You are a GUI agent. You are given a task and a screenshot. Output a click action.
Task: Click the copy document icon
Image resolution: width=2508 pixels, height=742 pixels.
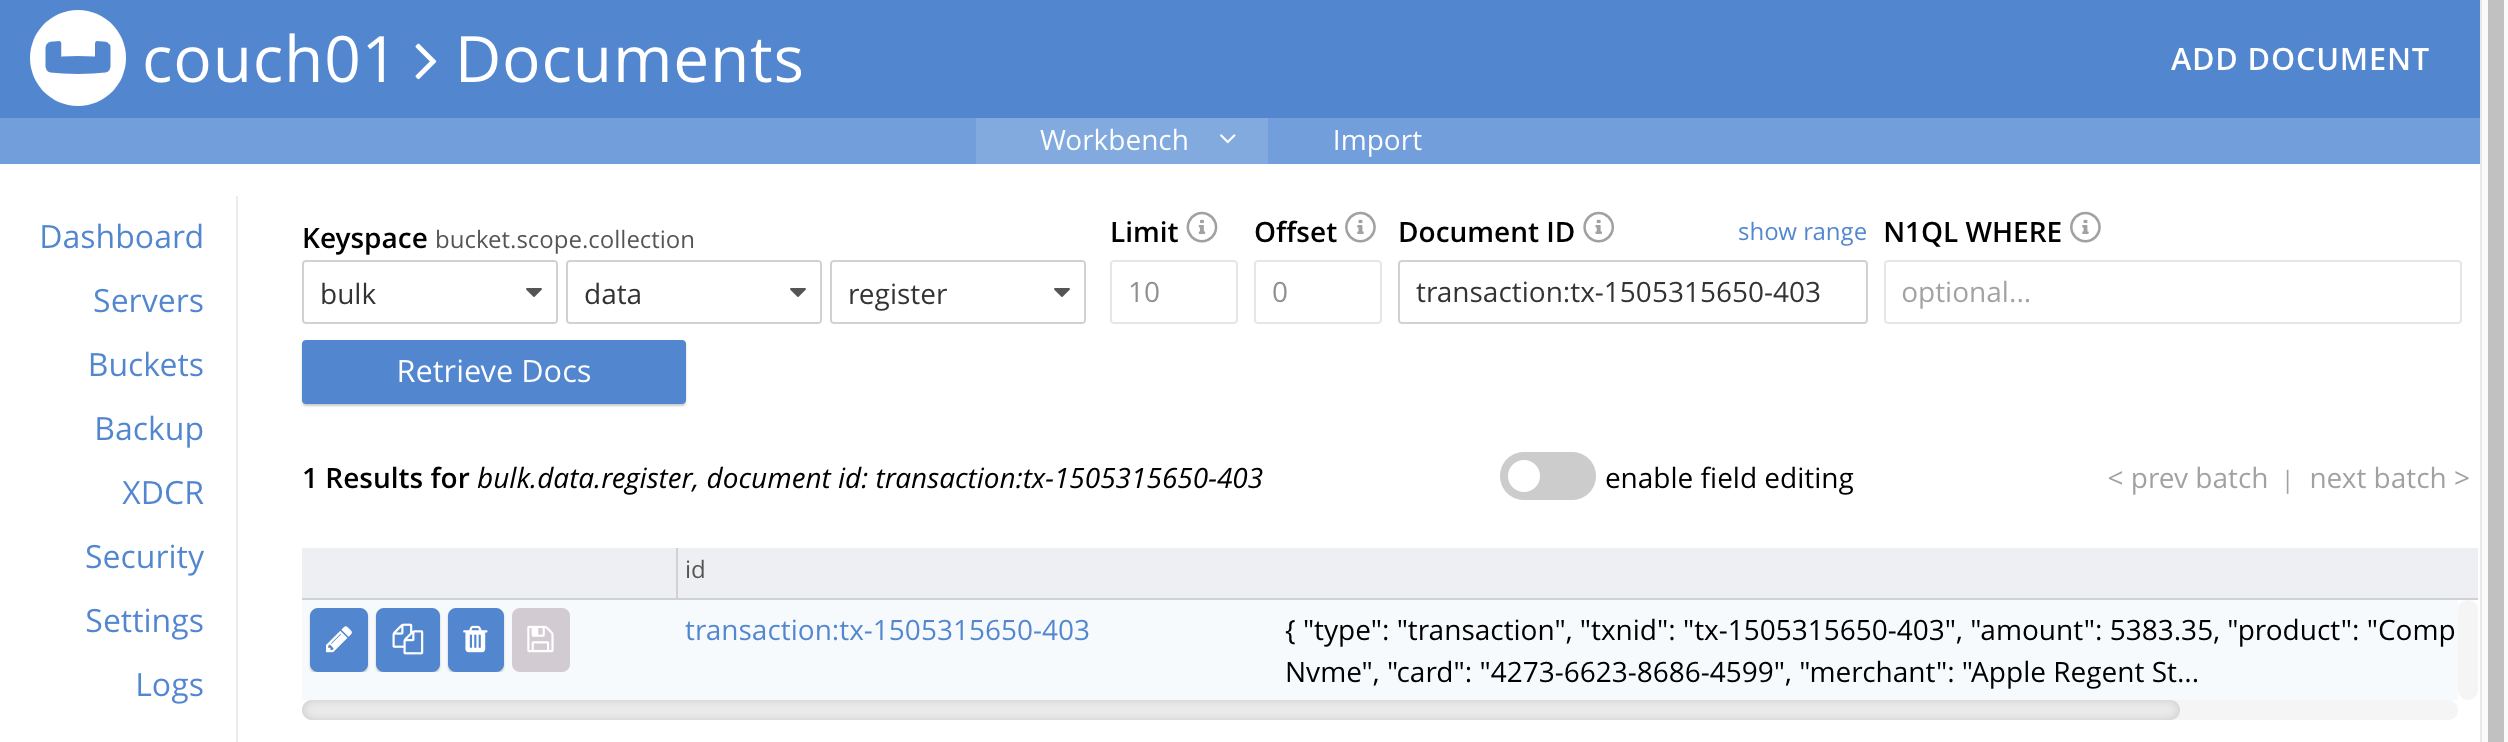pyautogui.click(x=407, y=640)
